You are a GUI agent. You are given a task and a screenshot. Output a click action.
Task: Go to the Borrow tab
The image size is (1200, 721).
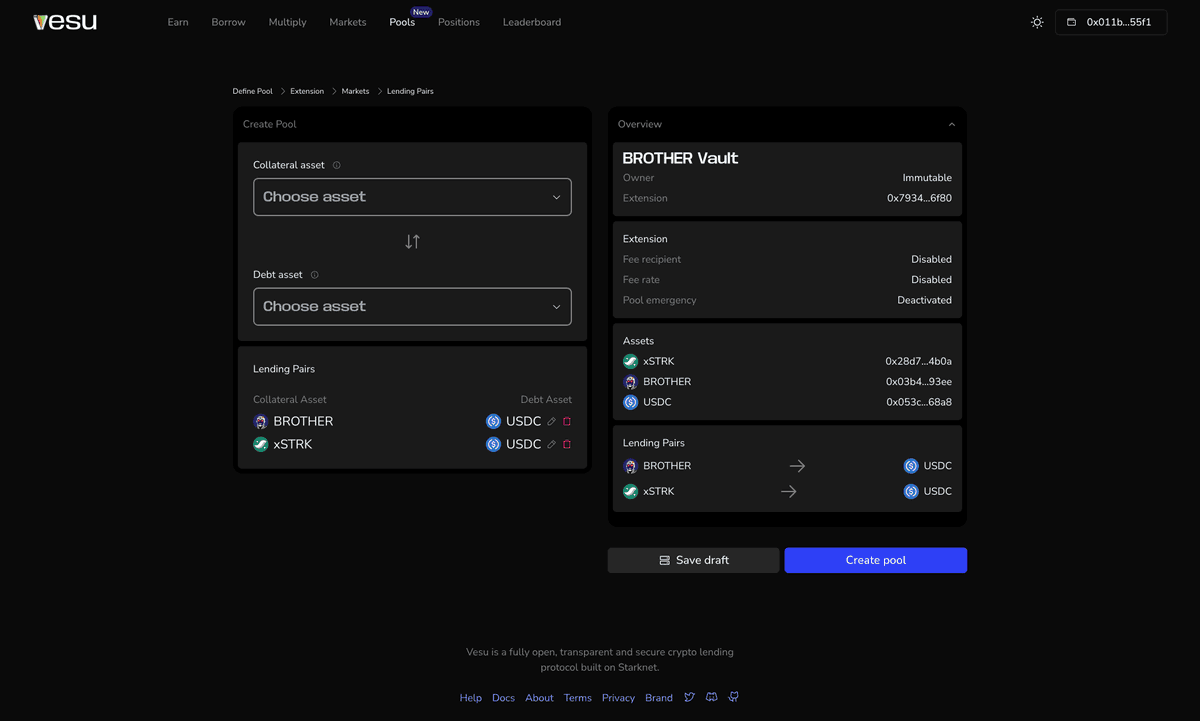[228, 22]
